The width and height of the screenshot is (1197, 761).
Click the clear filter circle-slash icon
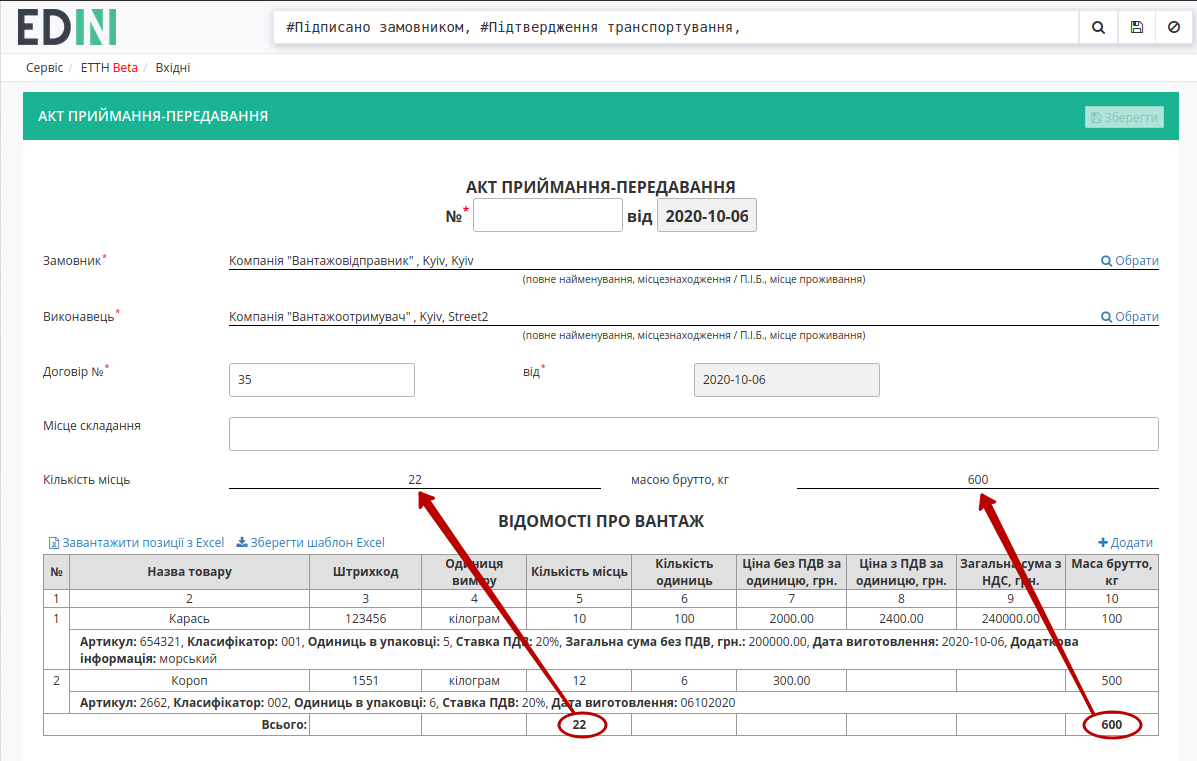coord(1174,27)
